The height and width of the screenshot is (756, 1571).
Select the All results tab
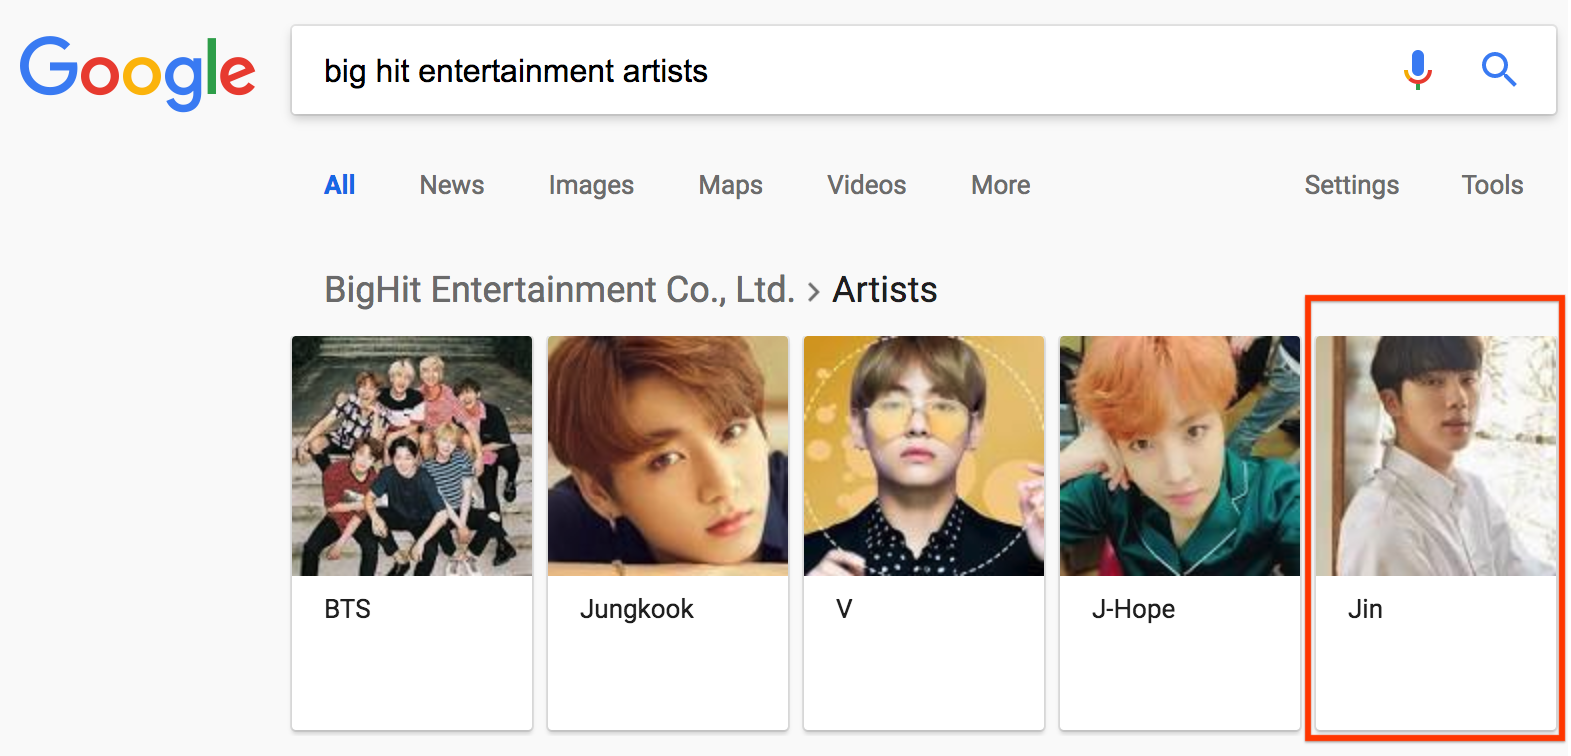(x=340, y=185)
